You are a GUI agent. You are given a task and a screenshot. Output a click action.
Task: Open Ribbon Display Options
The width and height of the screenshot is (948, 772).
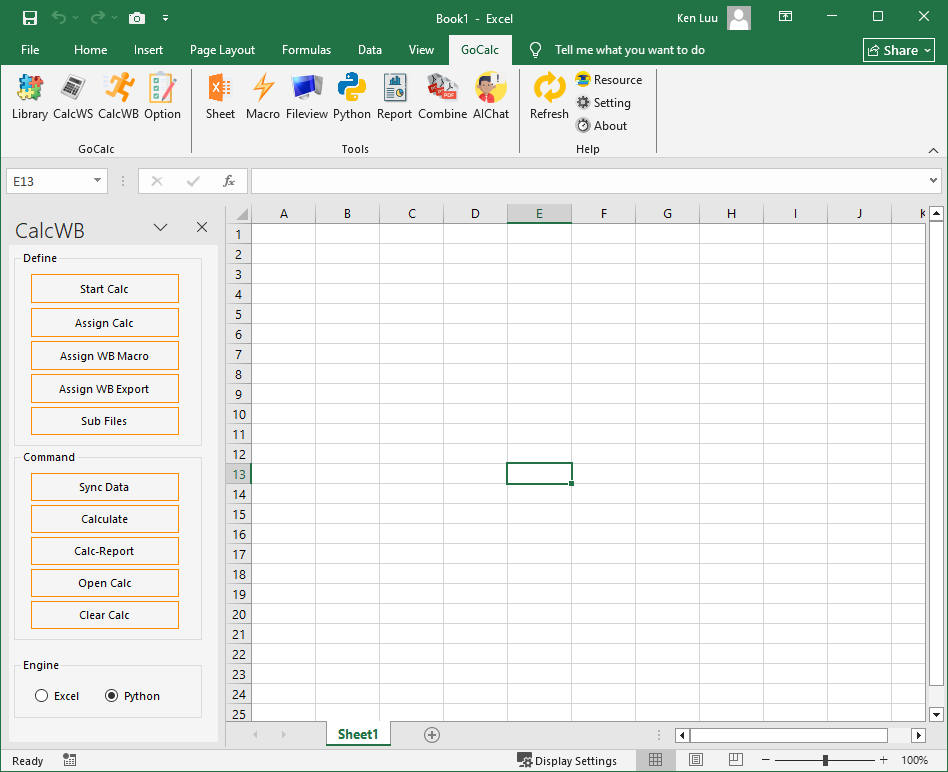point(785,17)
